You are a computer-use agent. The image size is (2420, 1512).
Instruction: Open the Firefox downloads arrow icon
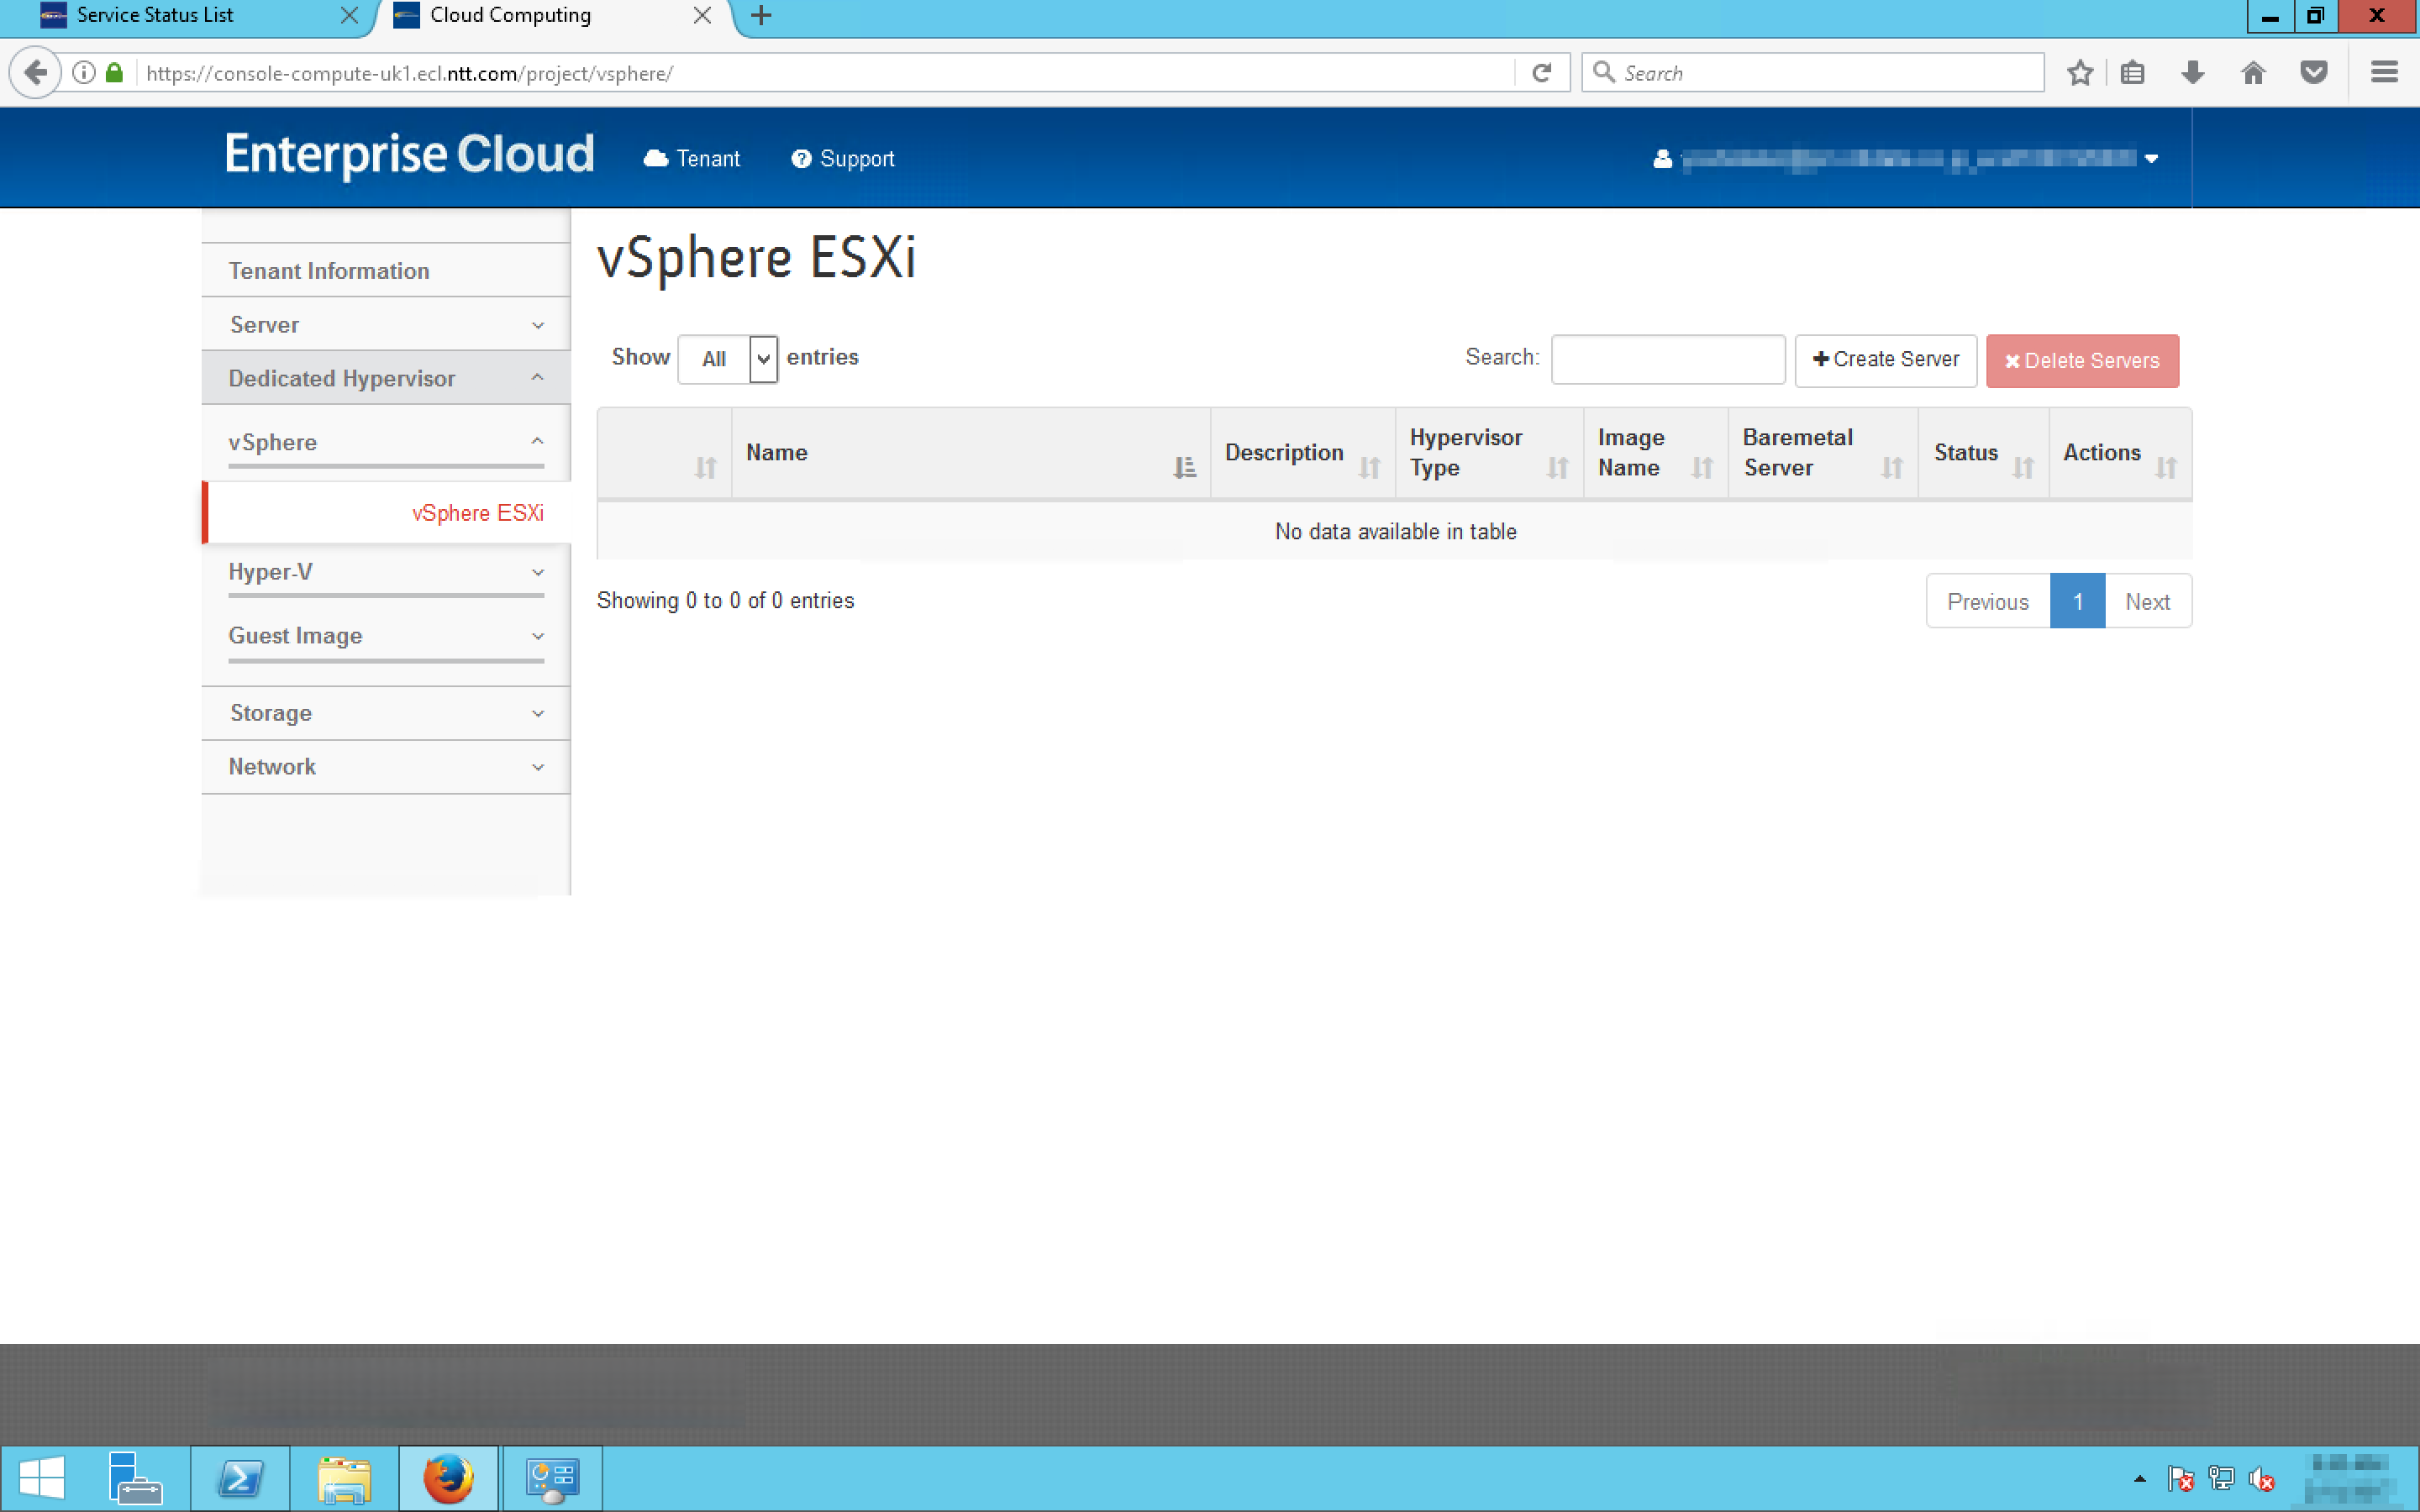pyautogui.click(x=2192, y=73)
